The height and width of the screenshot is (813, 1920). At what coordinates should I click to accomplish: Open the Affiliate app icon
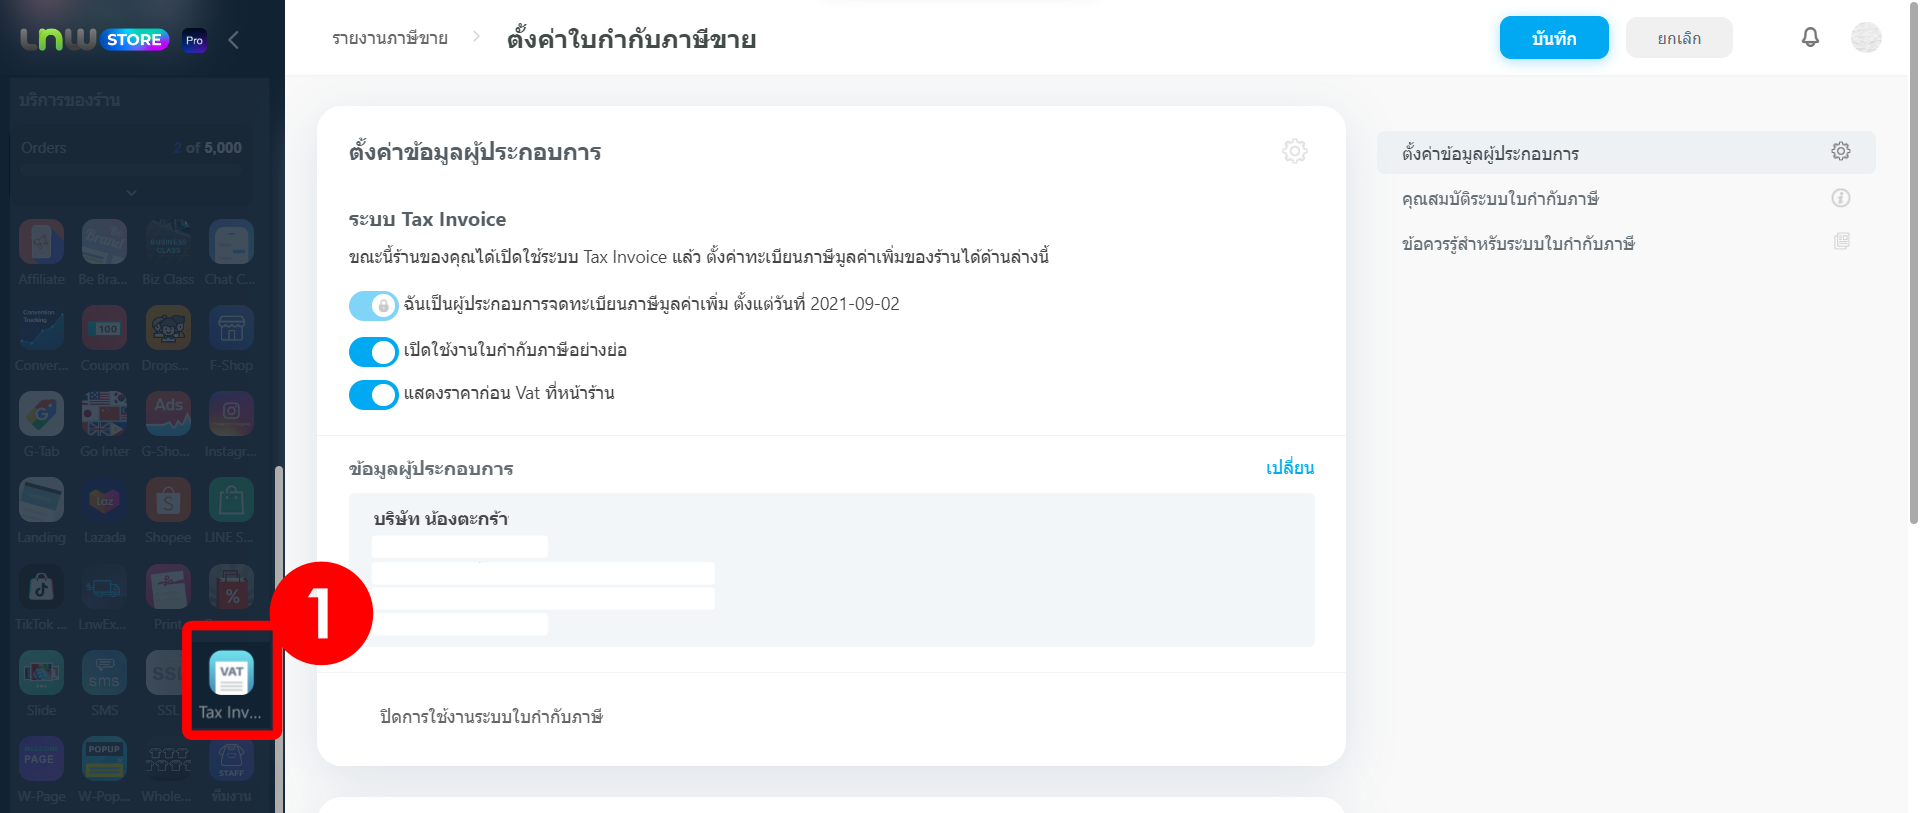click(41, 243)
